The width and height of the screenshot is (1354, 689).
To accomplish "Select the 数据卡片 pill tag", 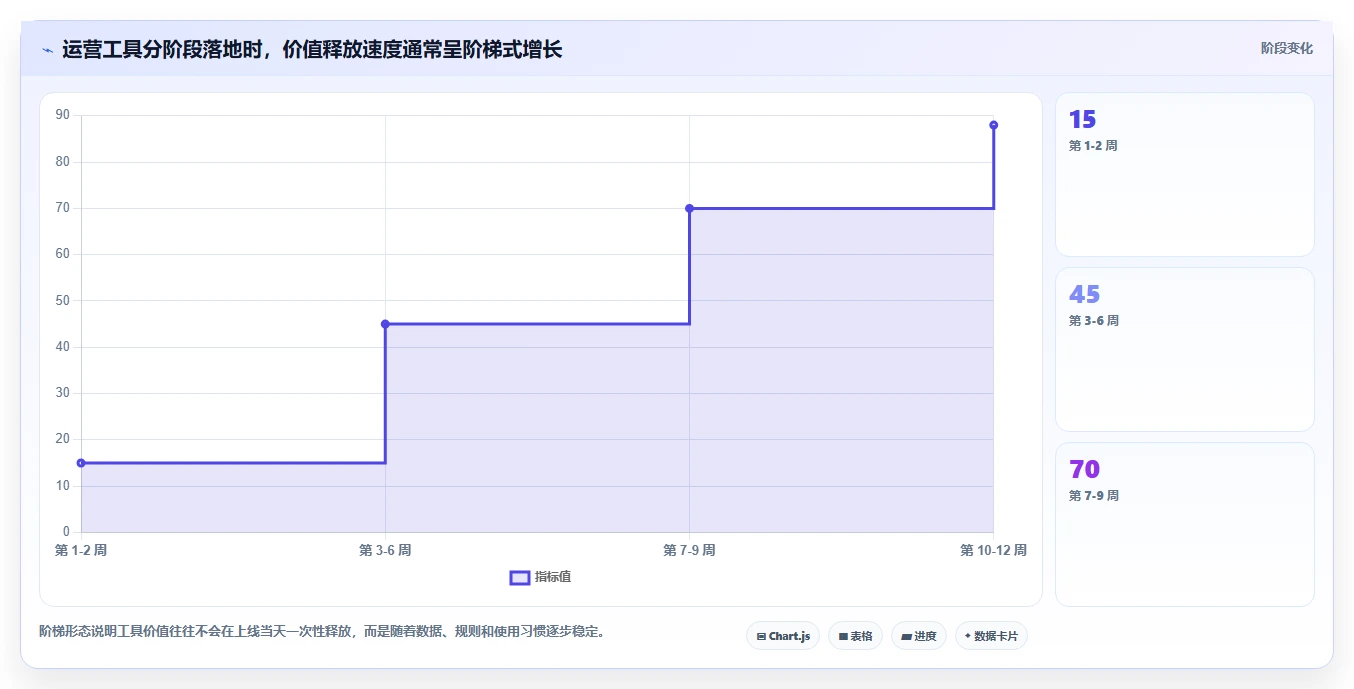I will tap(991, 636).
